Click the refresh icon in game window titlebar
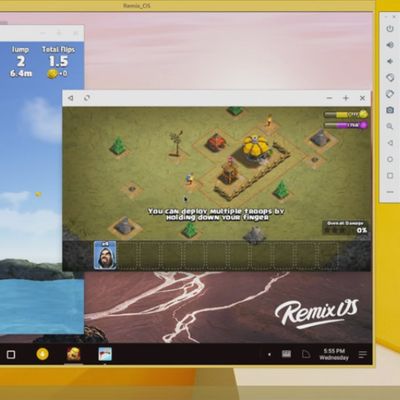The height and width of the screenshot is (400, 400). 87,98
